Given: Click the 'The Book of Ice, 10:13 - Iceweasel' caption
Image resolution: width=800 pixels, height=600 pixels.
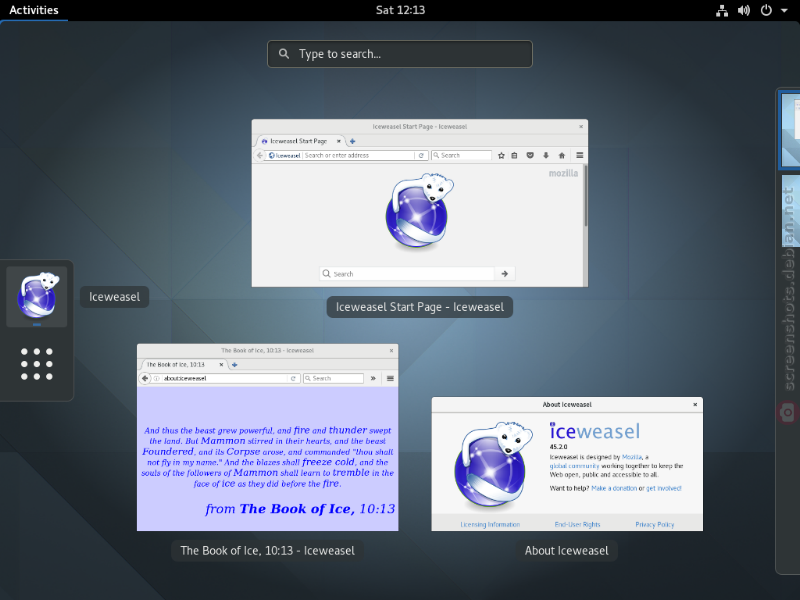Looking at the screenshot, I should point(267,551).
